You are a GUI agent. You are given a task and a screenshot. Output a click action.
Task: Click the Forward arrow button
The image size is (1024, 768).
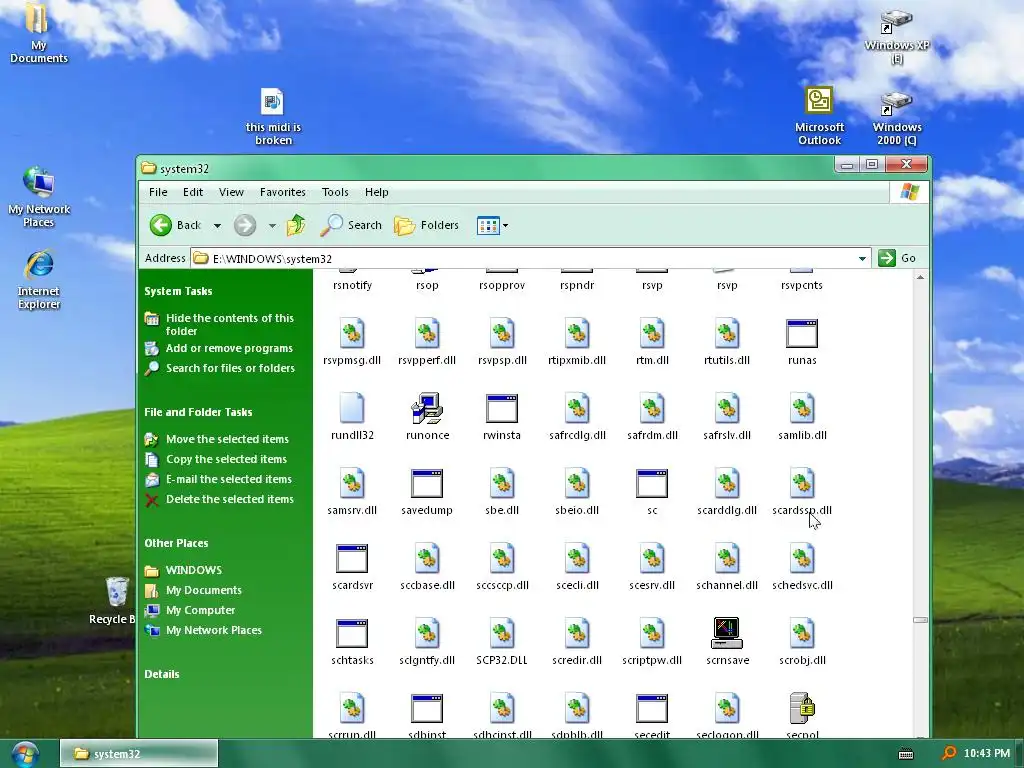(x=245, y=225)
